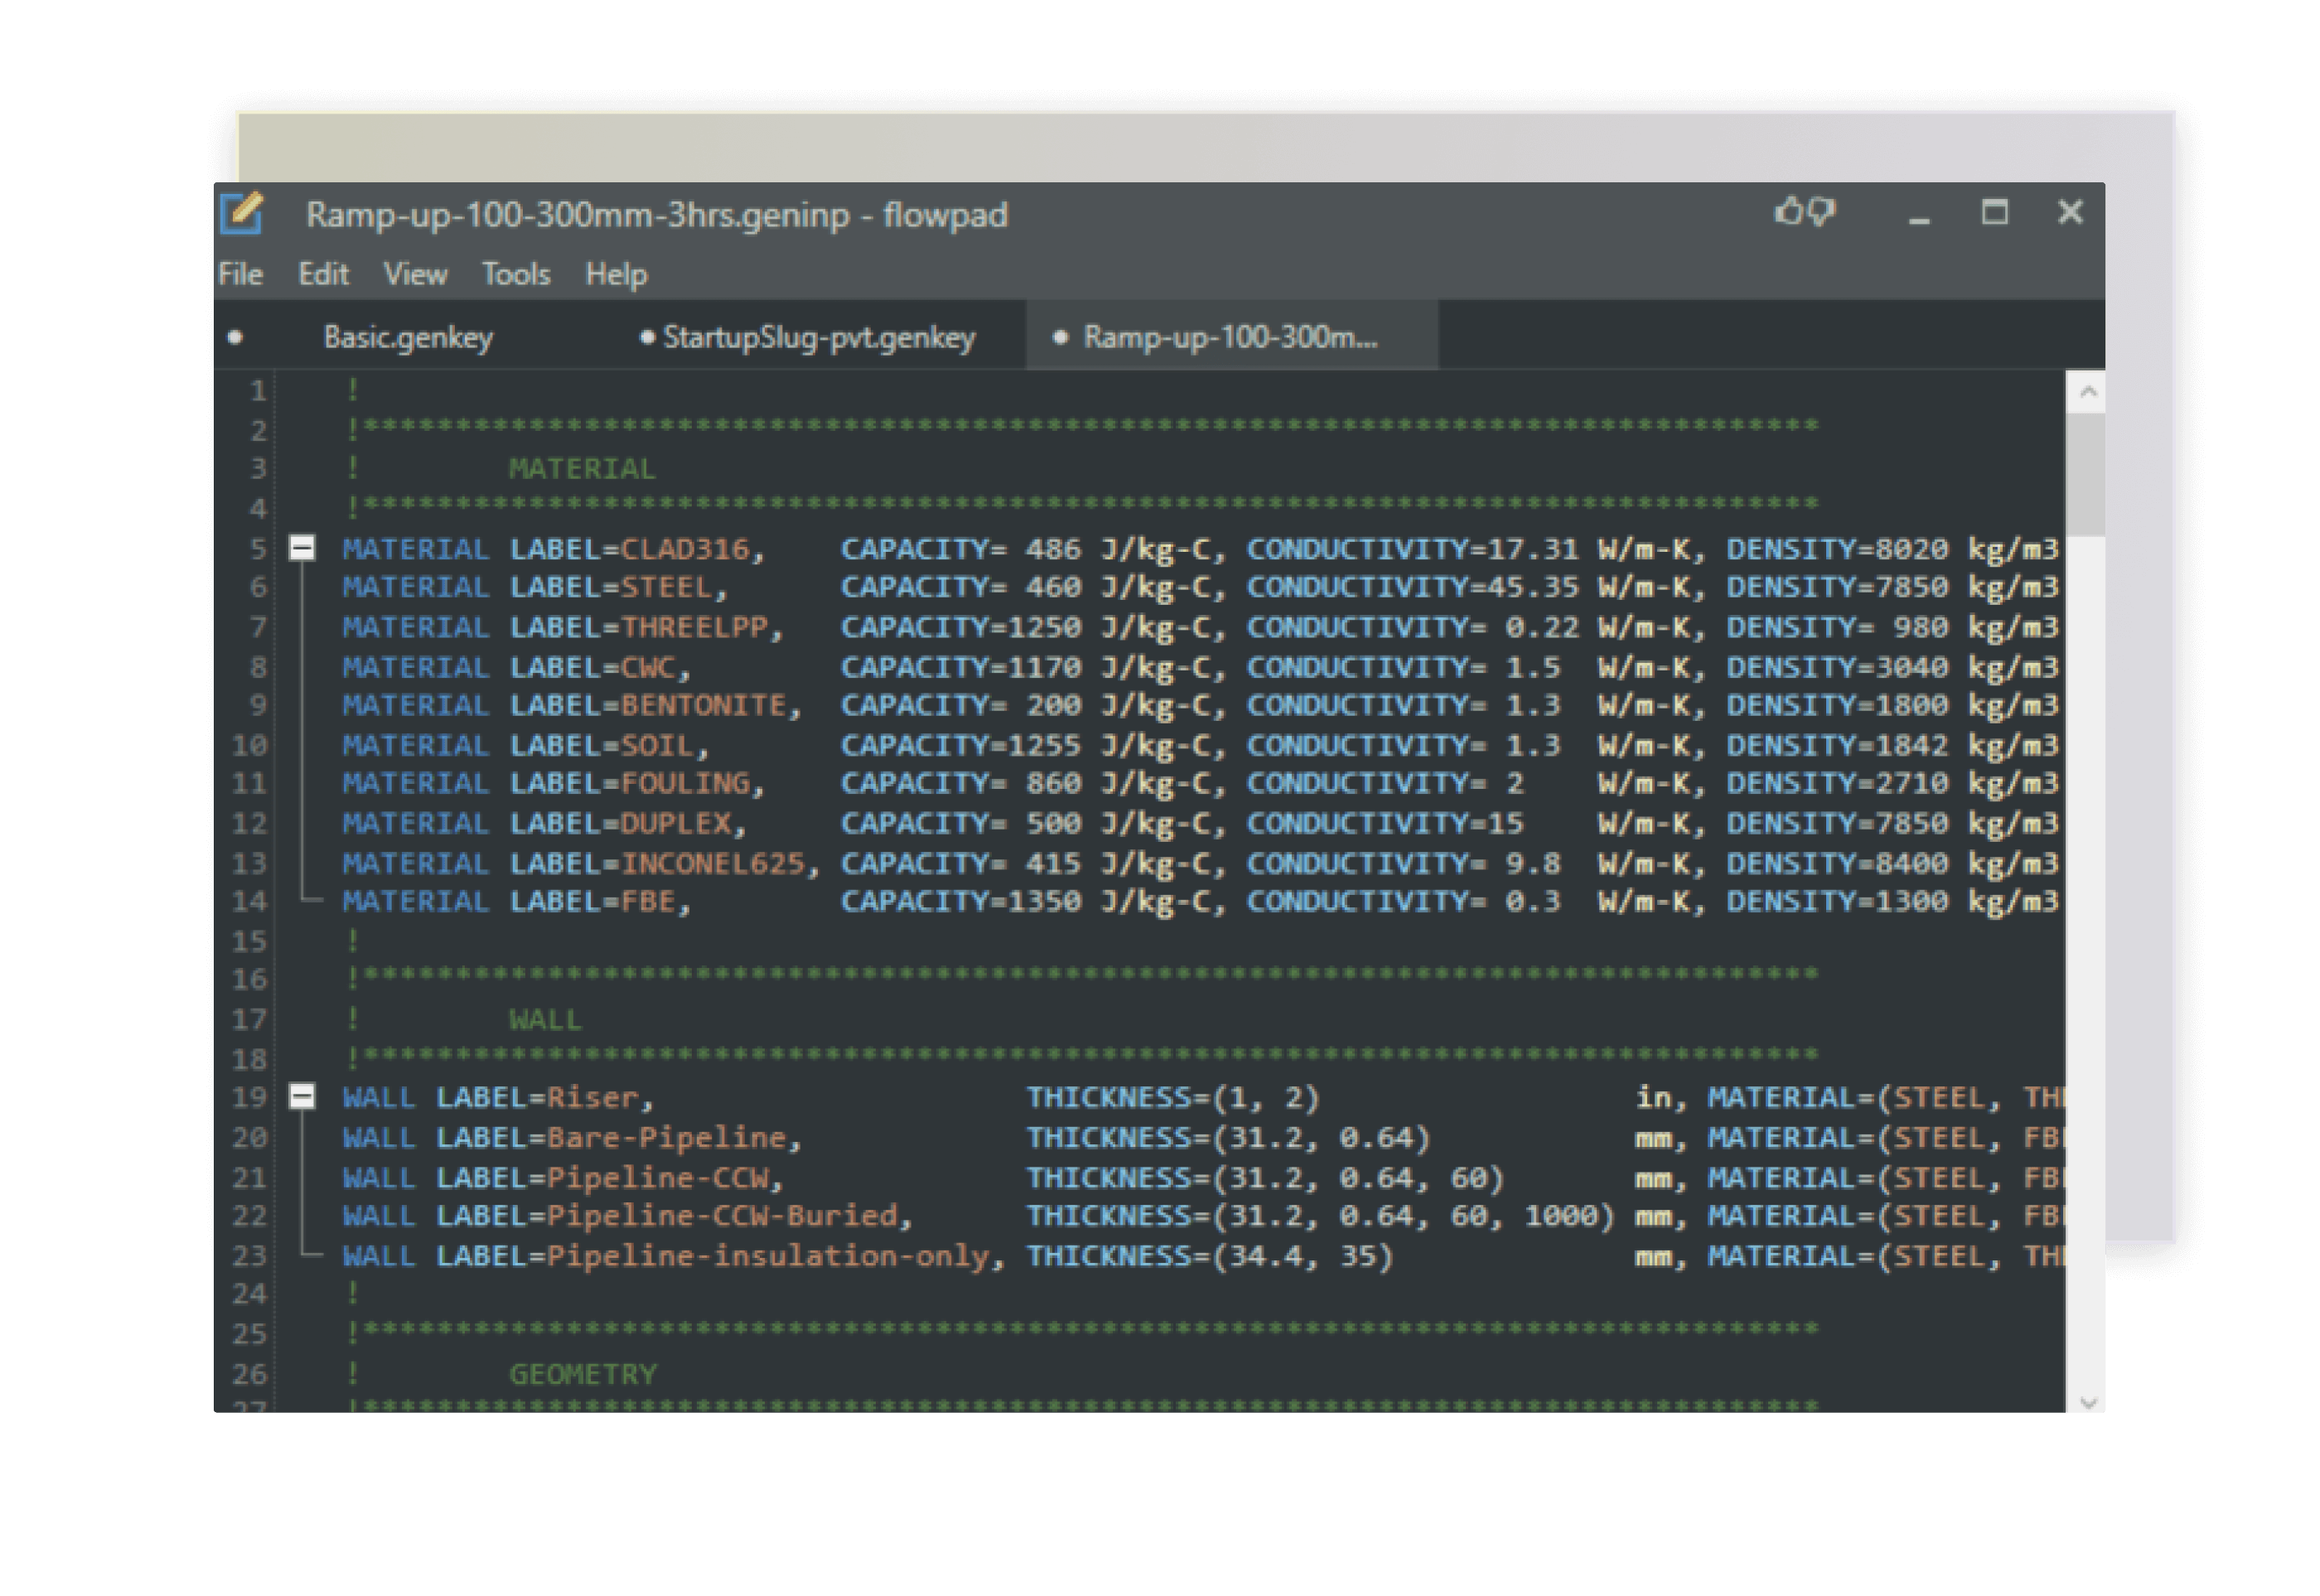The image size is (2320, 1596).
Task: Click the dot left of Basic.genkey tab
Action: [235, 338]
